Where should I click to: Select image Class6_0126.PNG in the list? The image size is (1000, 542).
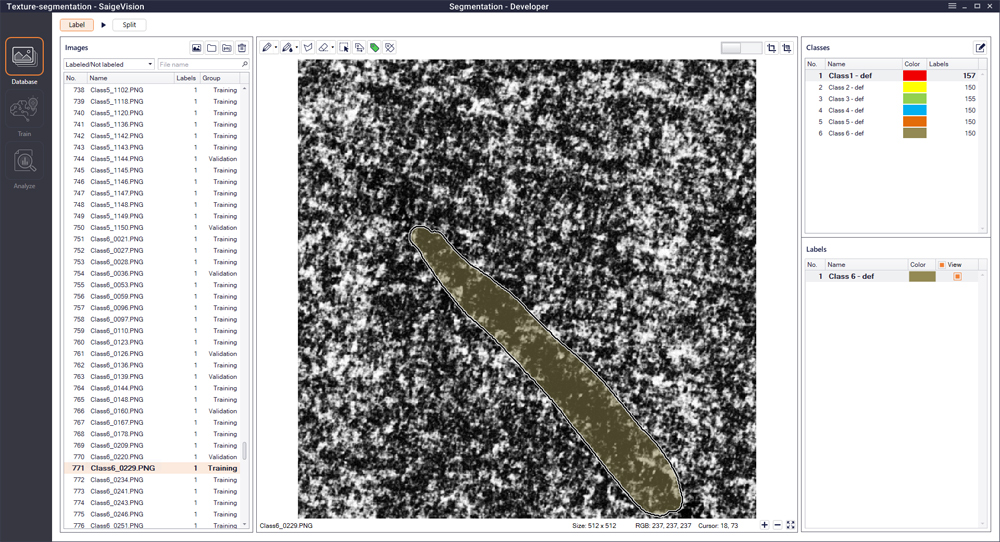coord(152,354)
